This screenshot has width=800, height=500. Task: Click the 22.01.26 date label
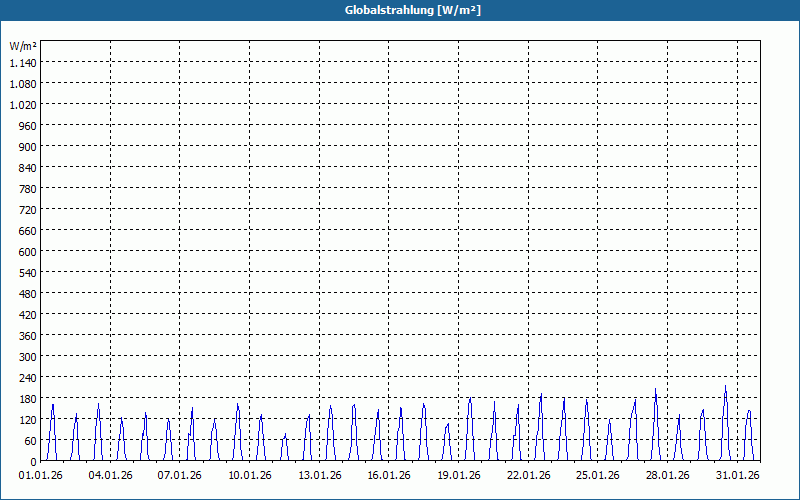[x=529, y=476]
